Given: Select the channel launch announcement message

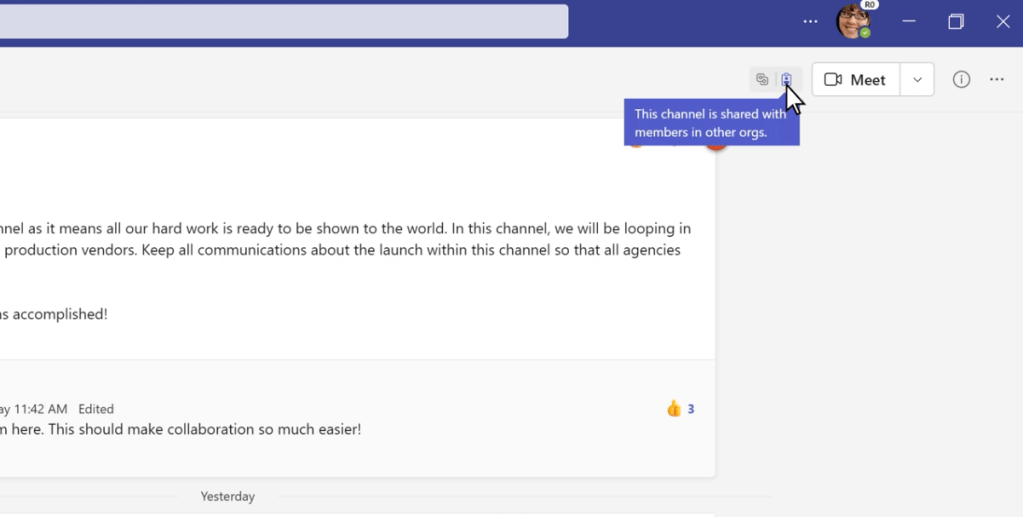Looking at the screenshot, I should pyautogui.click(x=340, y=240).
